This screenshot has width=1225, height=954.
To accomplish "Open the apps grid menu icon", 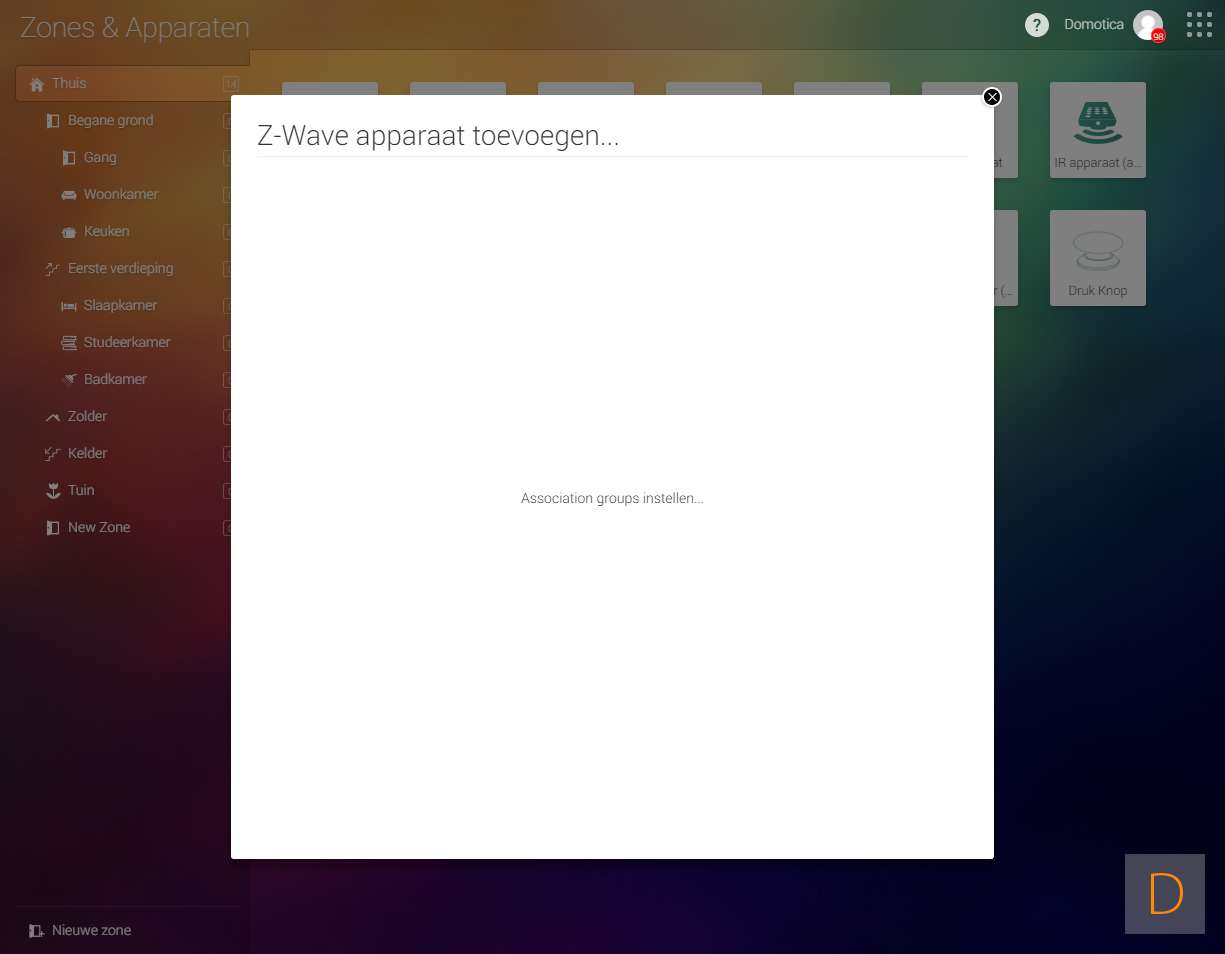I will coord(1198,25).
